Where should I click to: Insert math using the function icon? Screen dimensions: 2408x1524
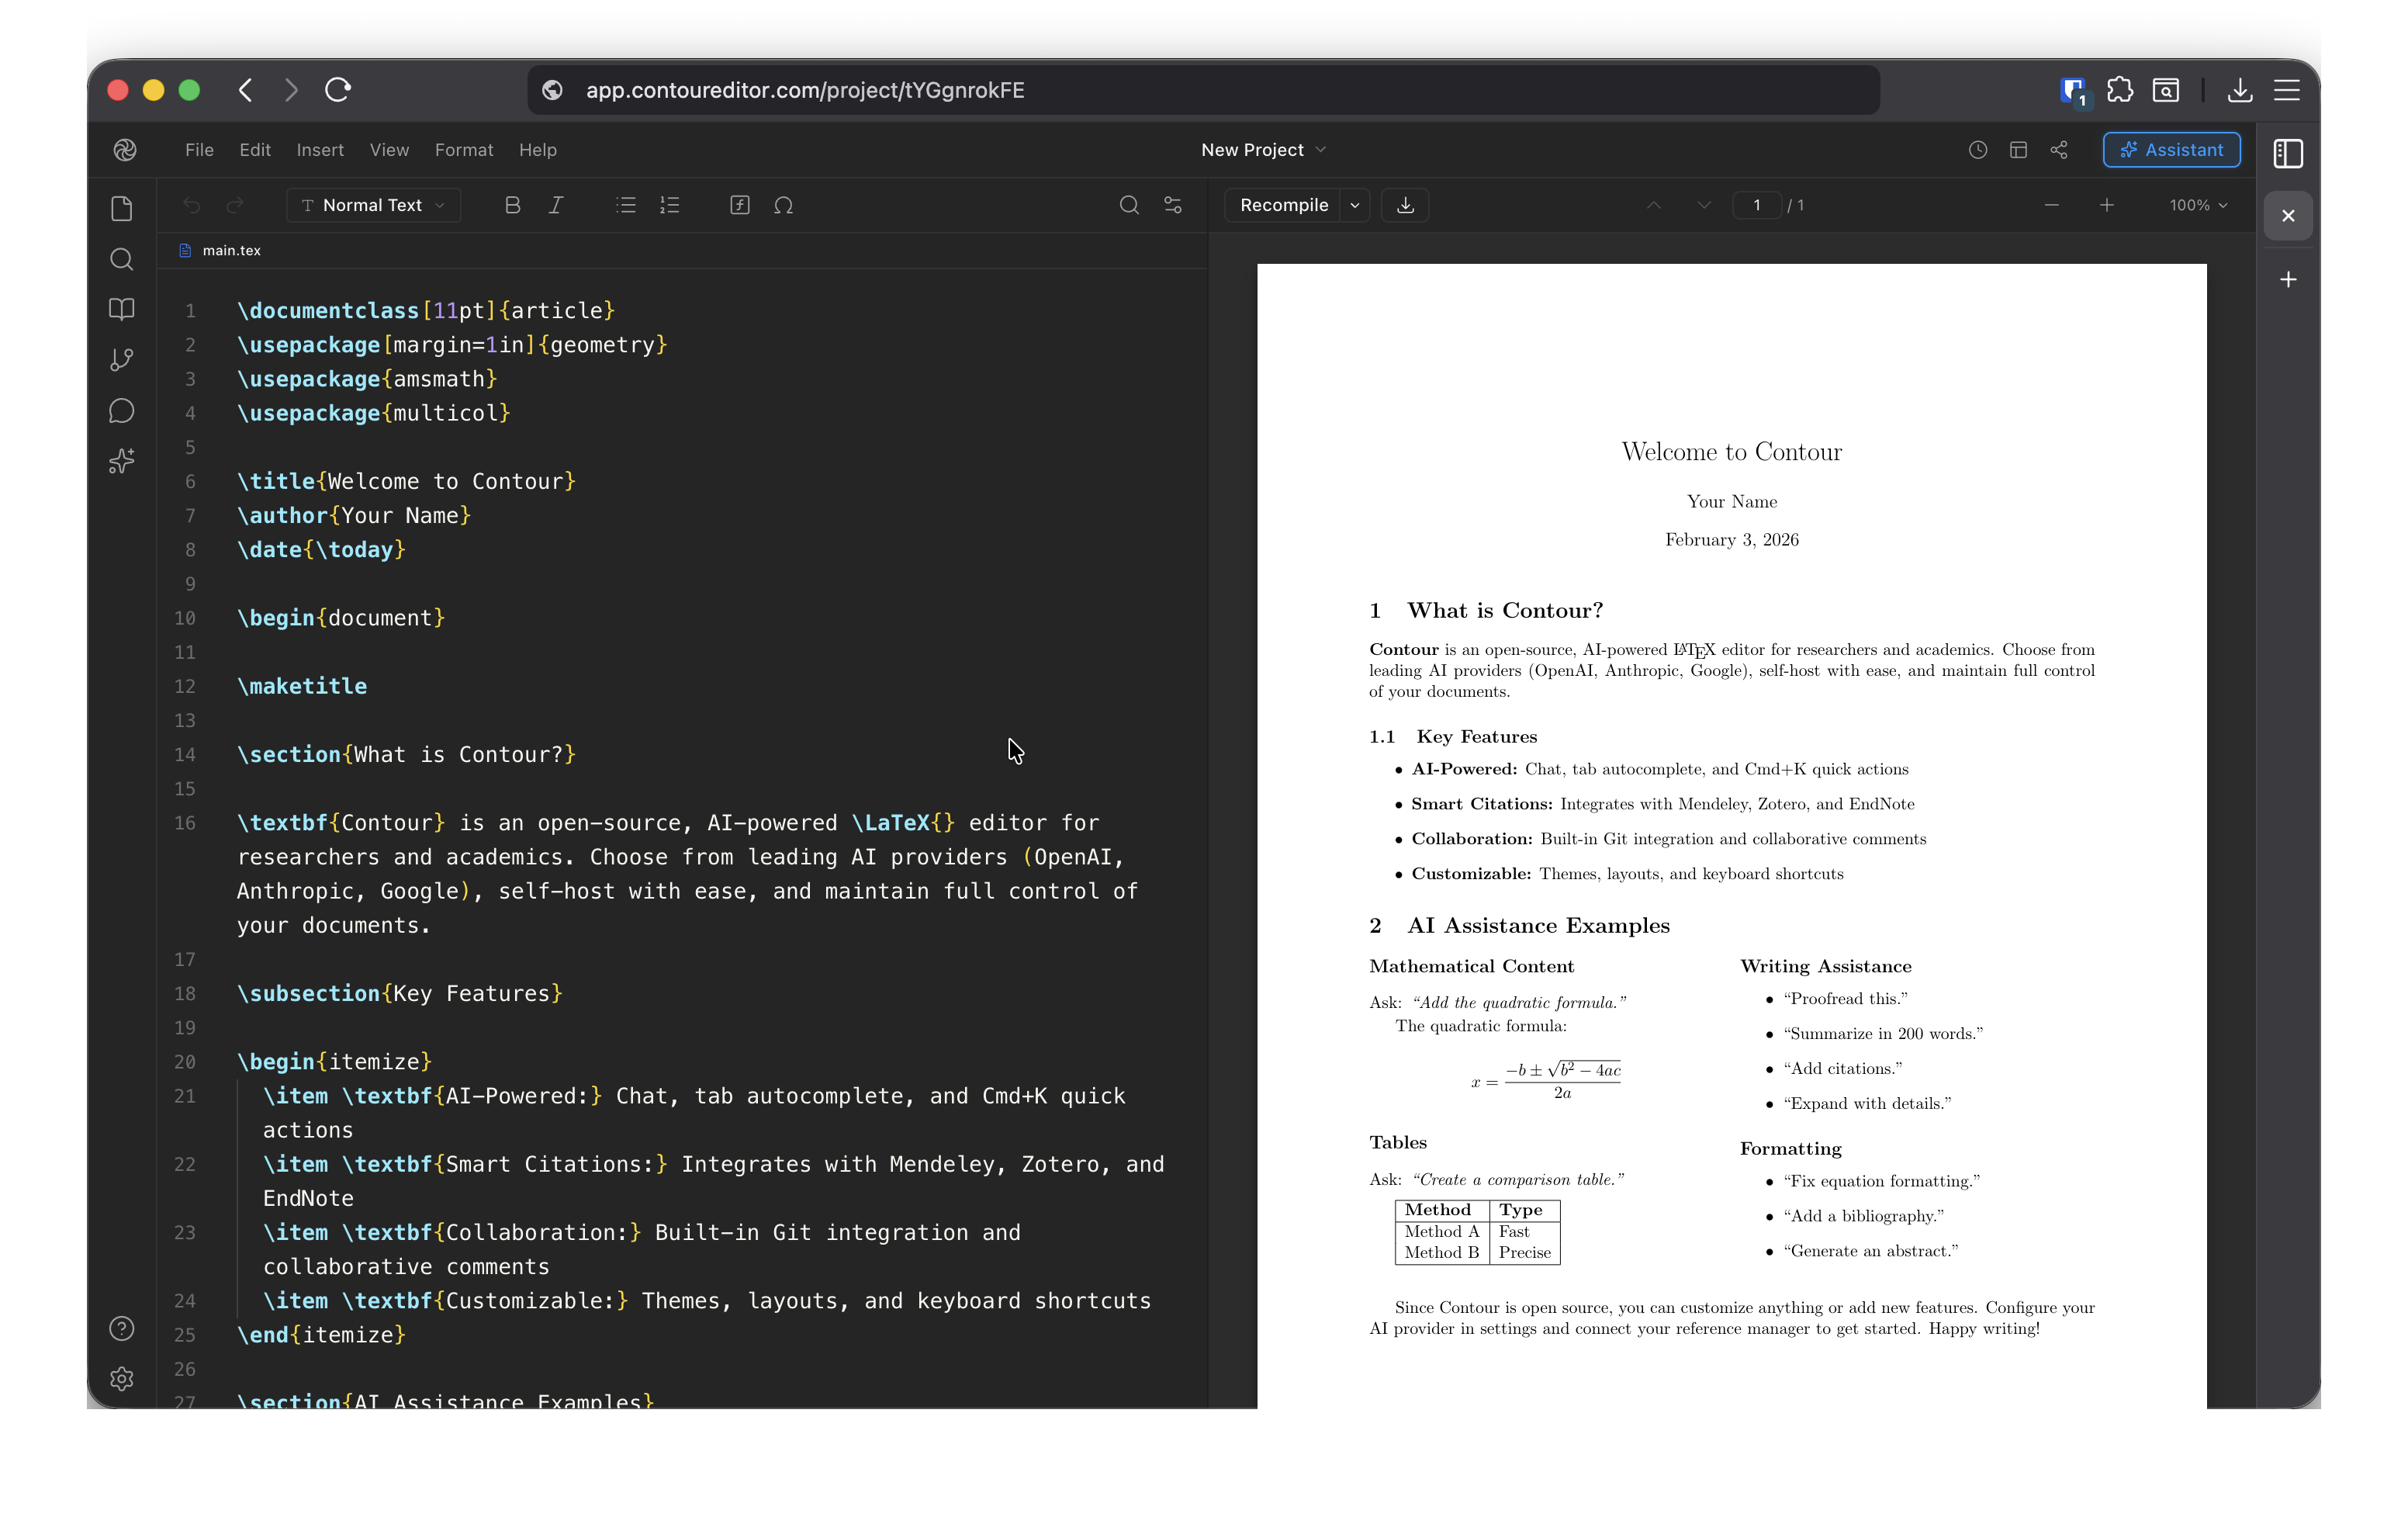739,204
